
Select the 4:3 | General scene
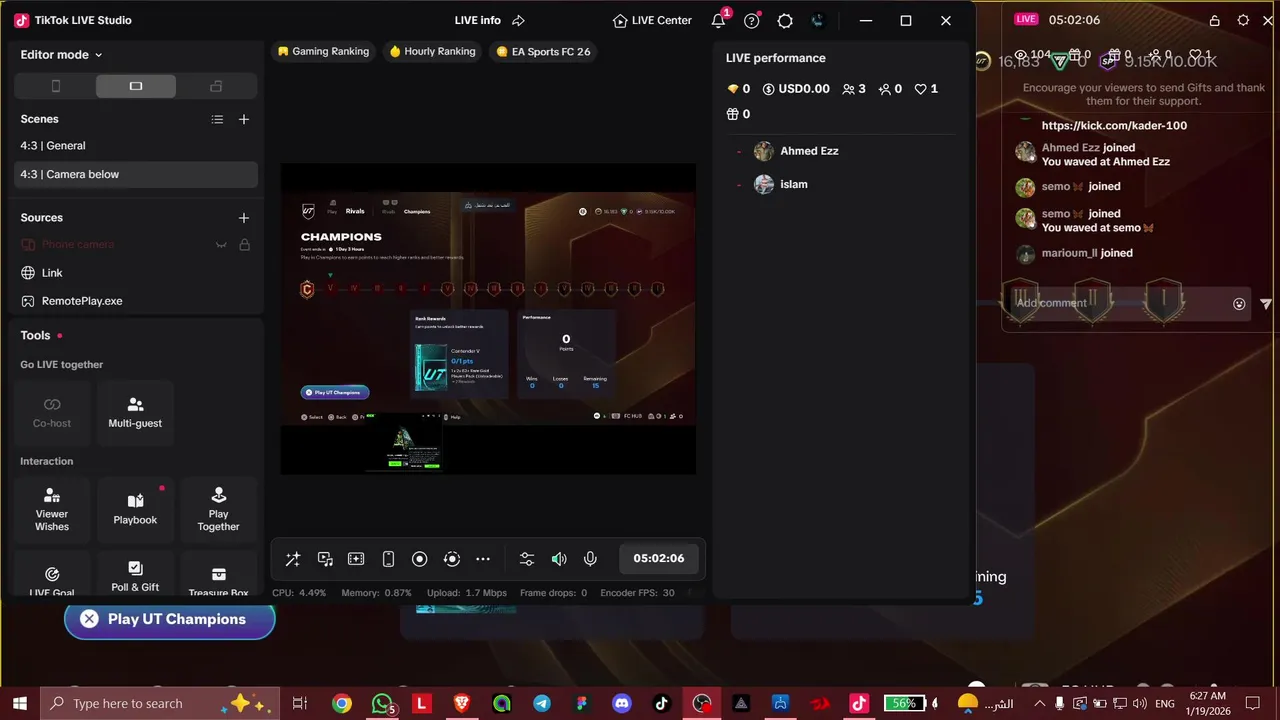(x=136, y=145)
